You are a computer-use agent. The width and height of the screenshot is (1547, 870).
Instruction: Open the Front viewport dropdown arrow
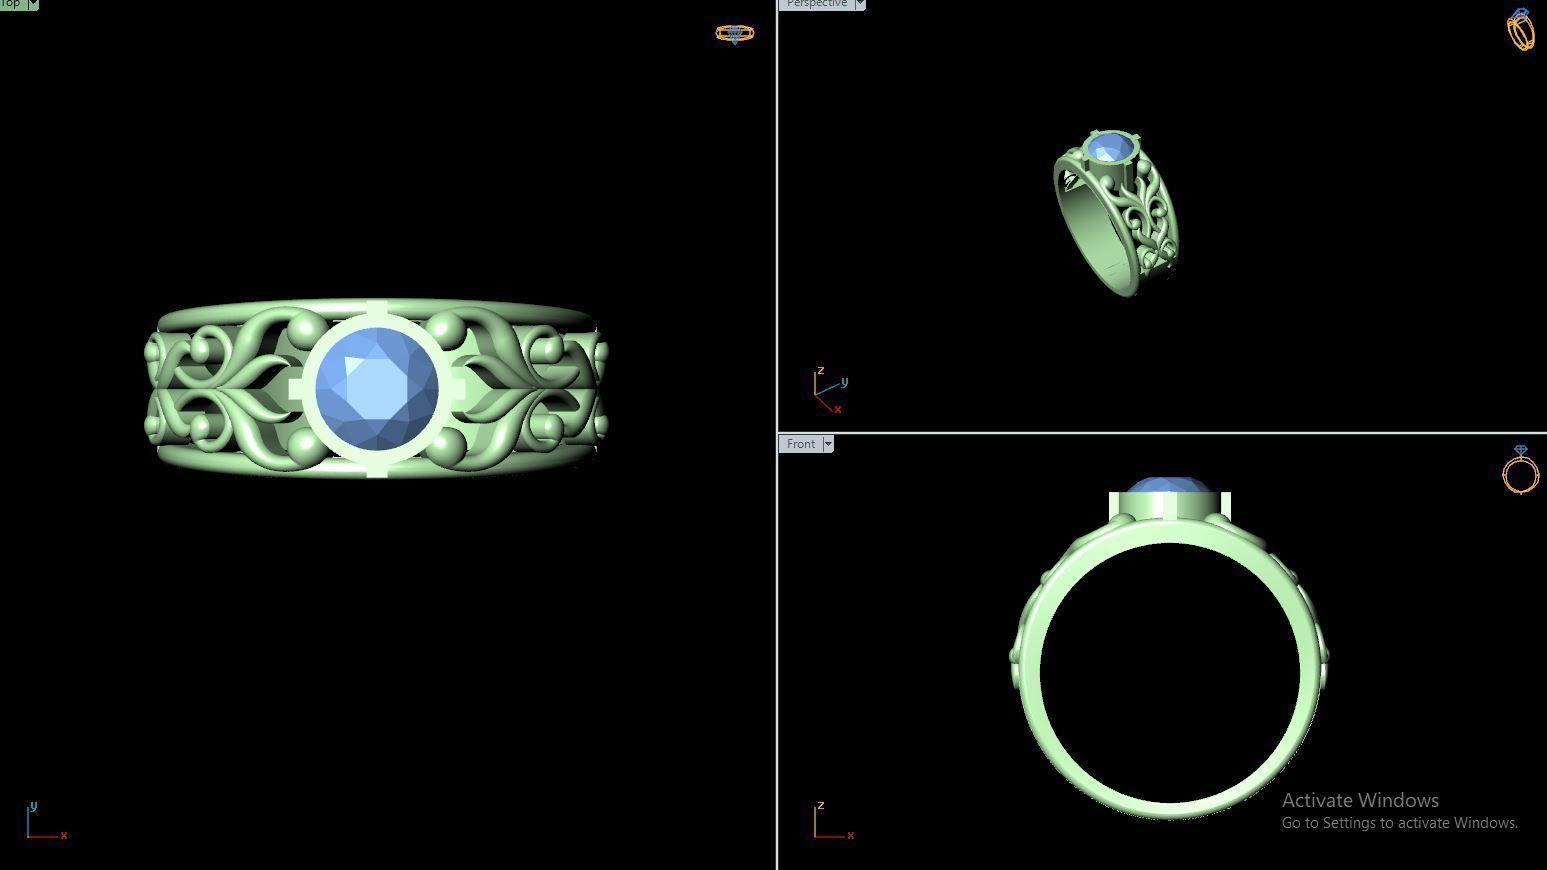coord(828,444)
